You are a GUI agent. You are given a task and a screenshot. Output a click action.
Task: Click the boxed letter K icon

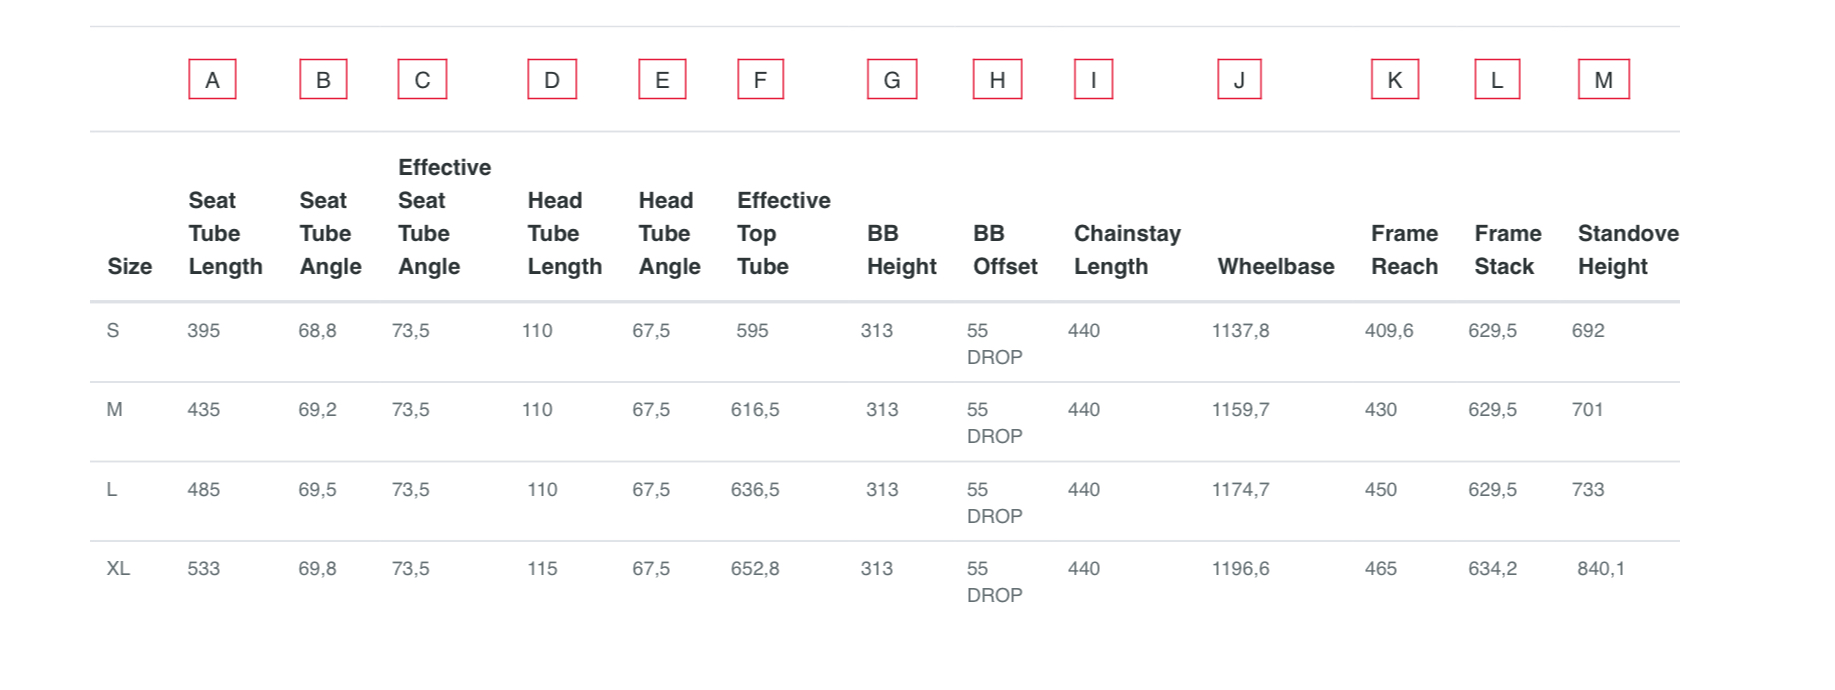[x=1395, y=80]
